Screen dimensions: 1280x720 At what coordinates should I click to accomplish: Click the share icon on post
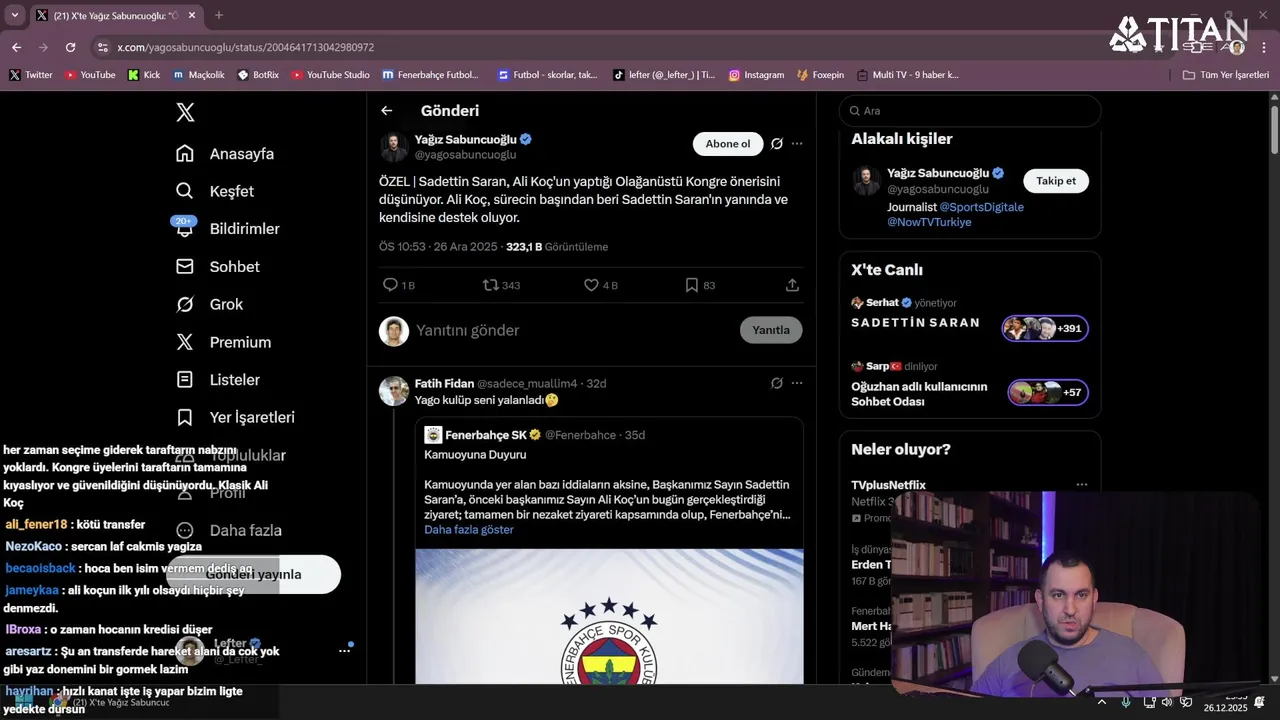coord(792,285)
